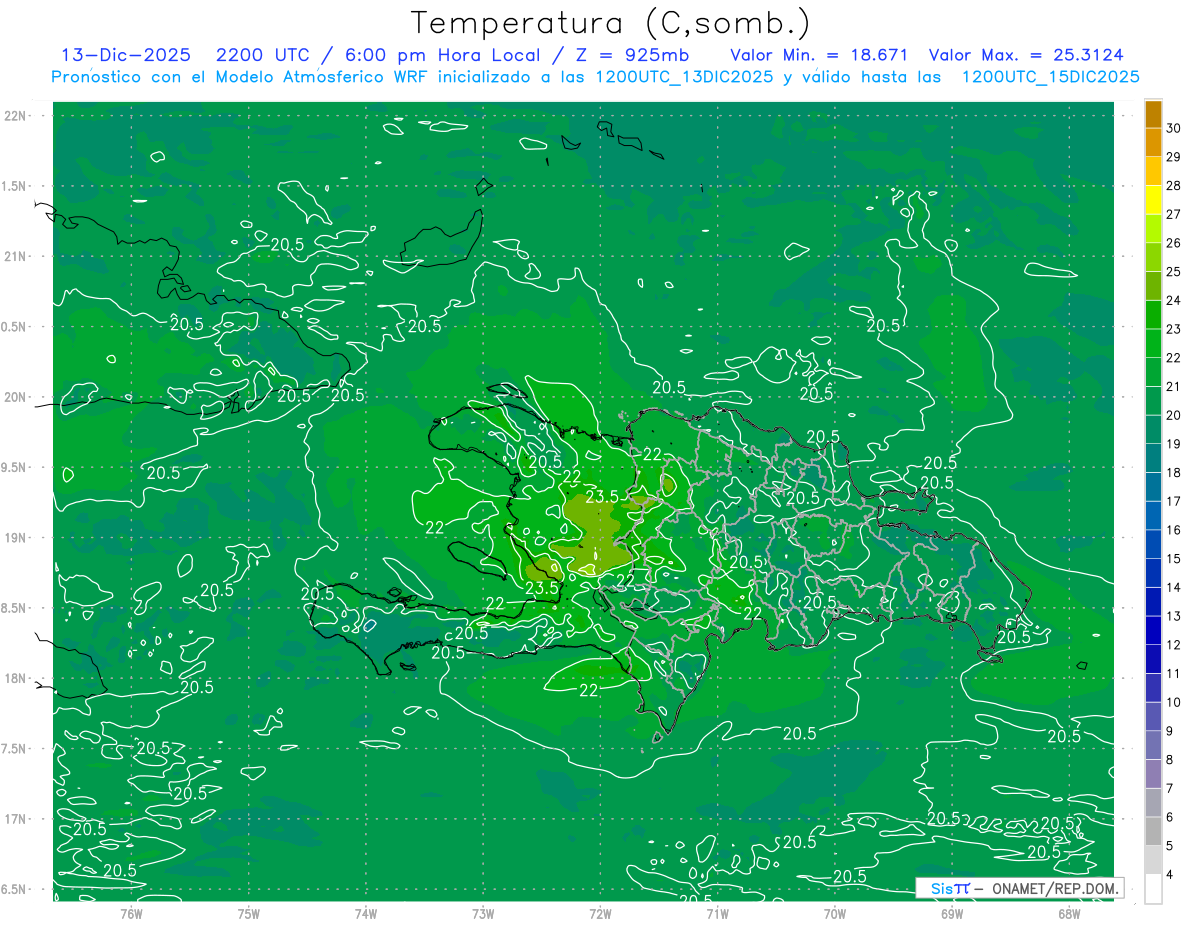This screenshot has width=1200, height=927.
Task: Click the longitude axis label "74W"
Action: [x=366, y=913]
